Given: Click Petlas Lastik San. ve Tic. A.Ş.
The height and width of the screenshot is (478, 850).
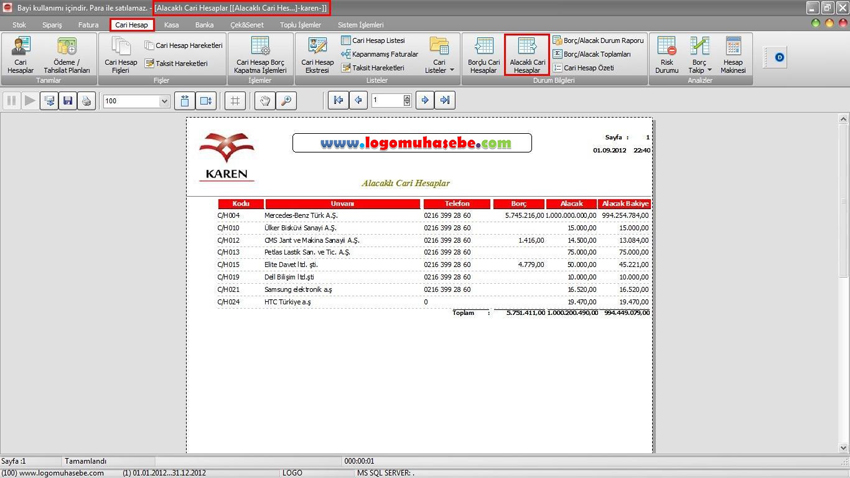Looking at the screenshot, I should 307,253.
